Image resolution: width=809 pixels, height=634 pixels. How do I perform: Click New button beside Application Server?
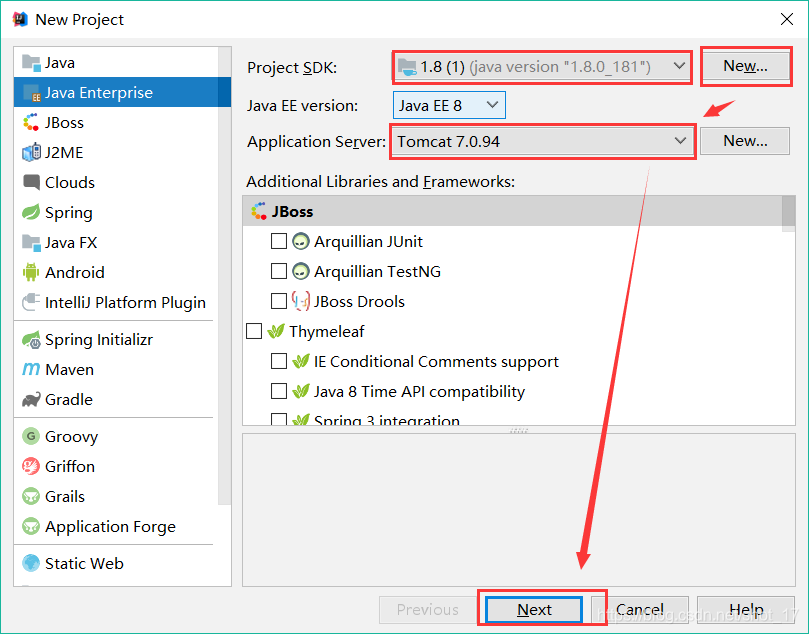tap(745, 141)
